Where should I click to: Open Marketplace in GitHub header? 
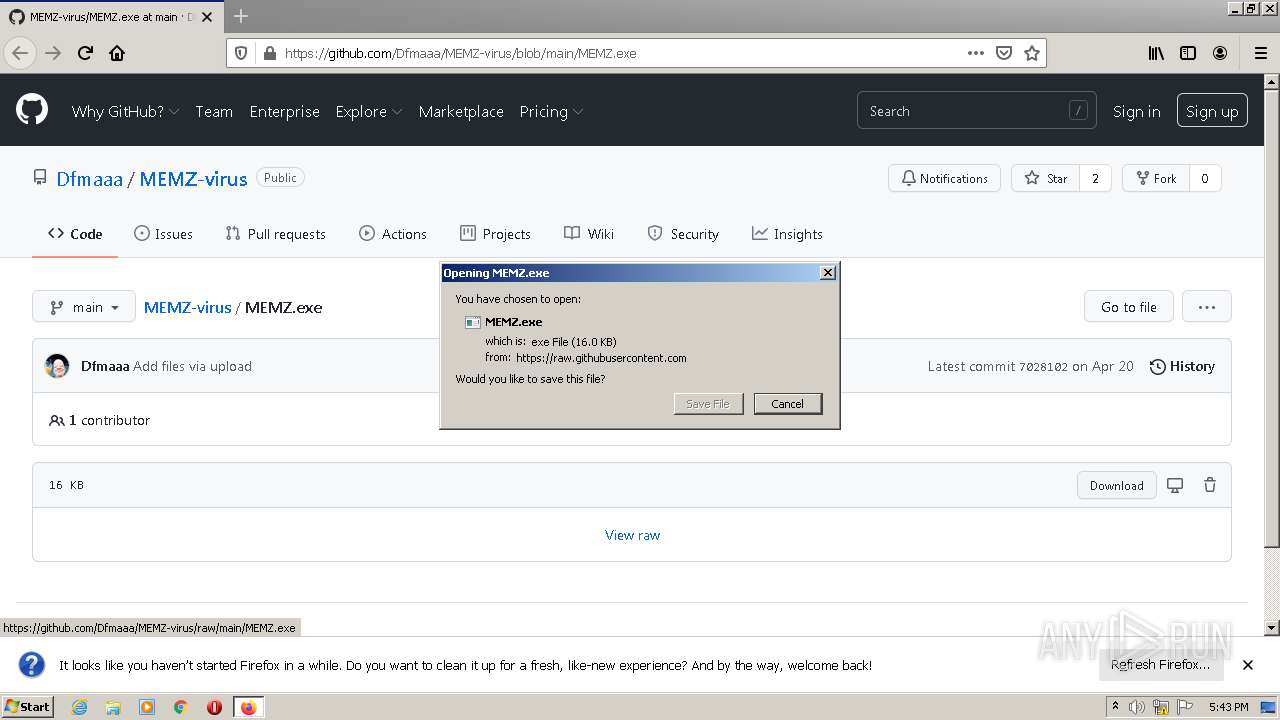[461, 111]
